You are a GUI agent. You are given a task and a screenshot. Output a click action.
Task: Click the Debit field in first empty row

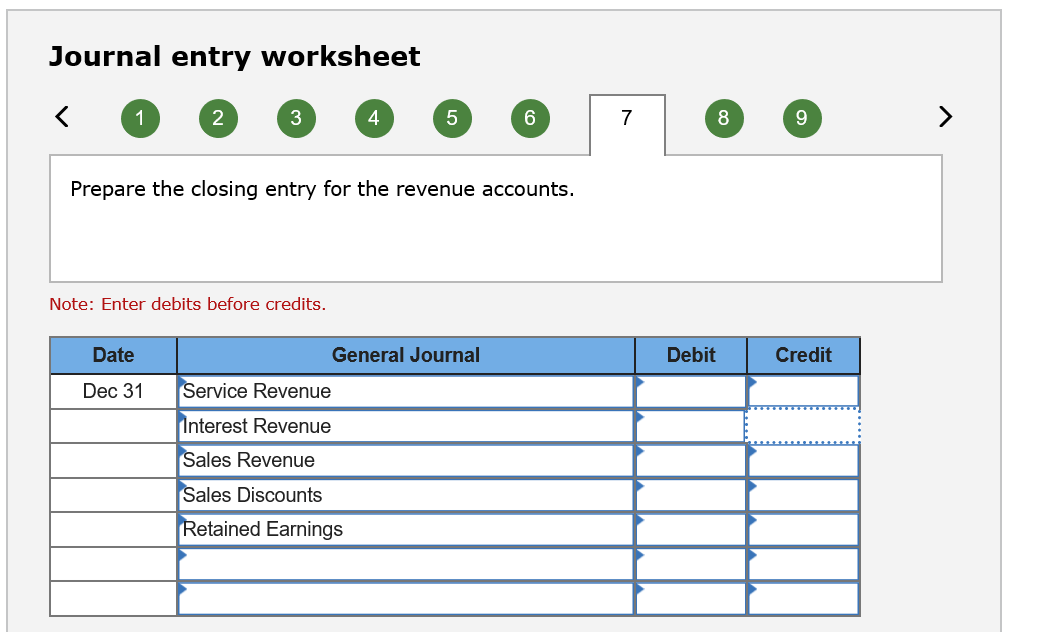(691, 564)
